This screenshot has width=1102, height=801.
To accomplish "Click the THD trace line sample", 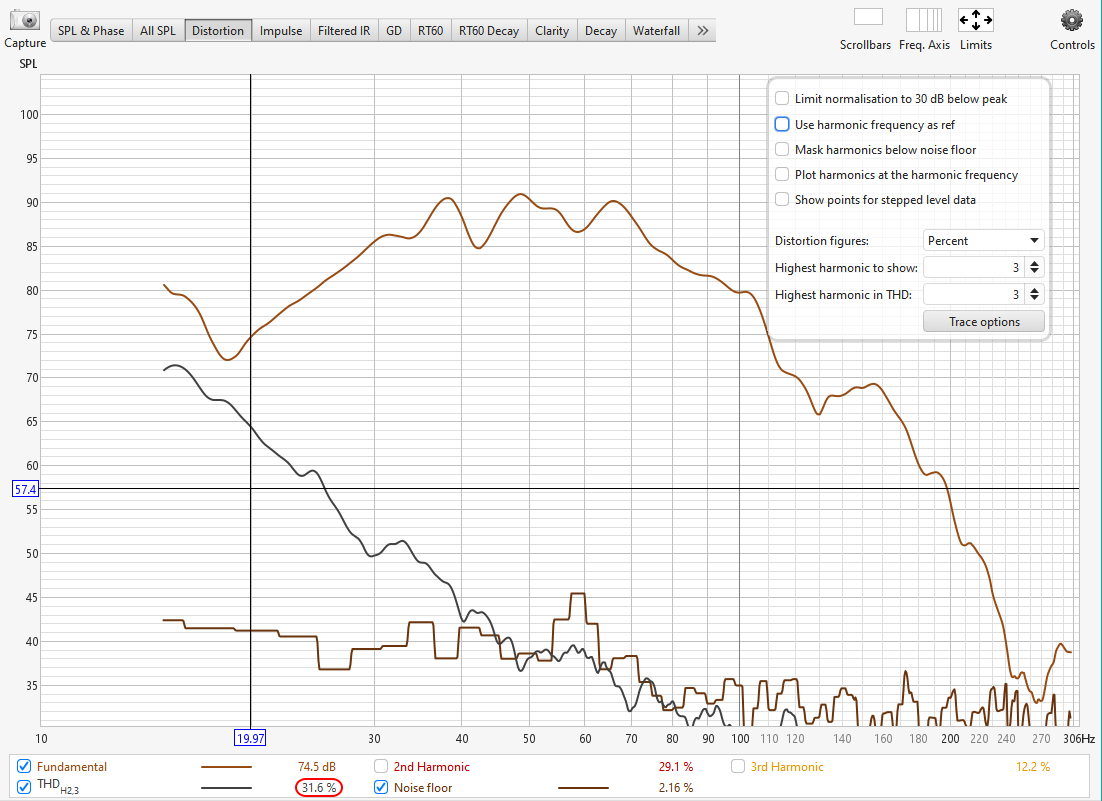I will [x=226, y=788].
